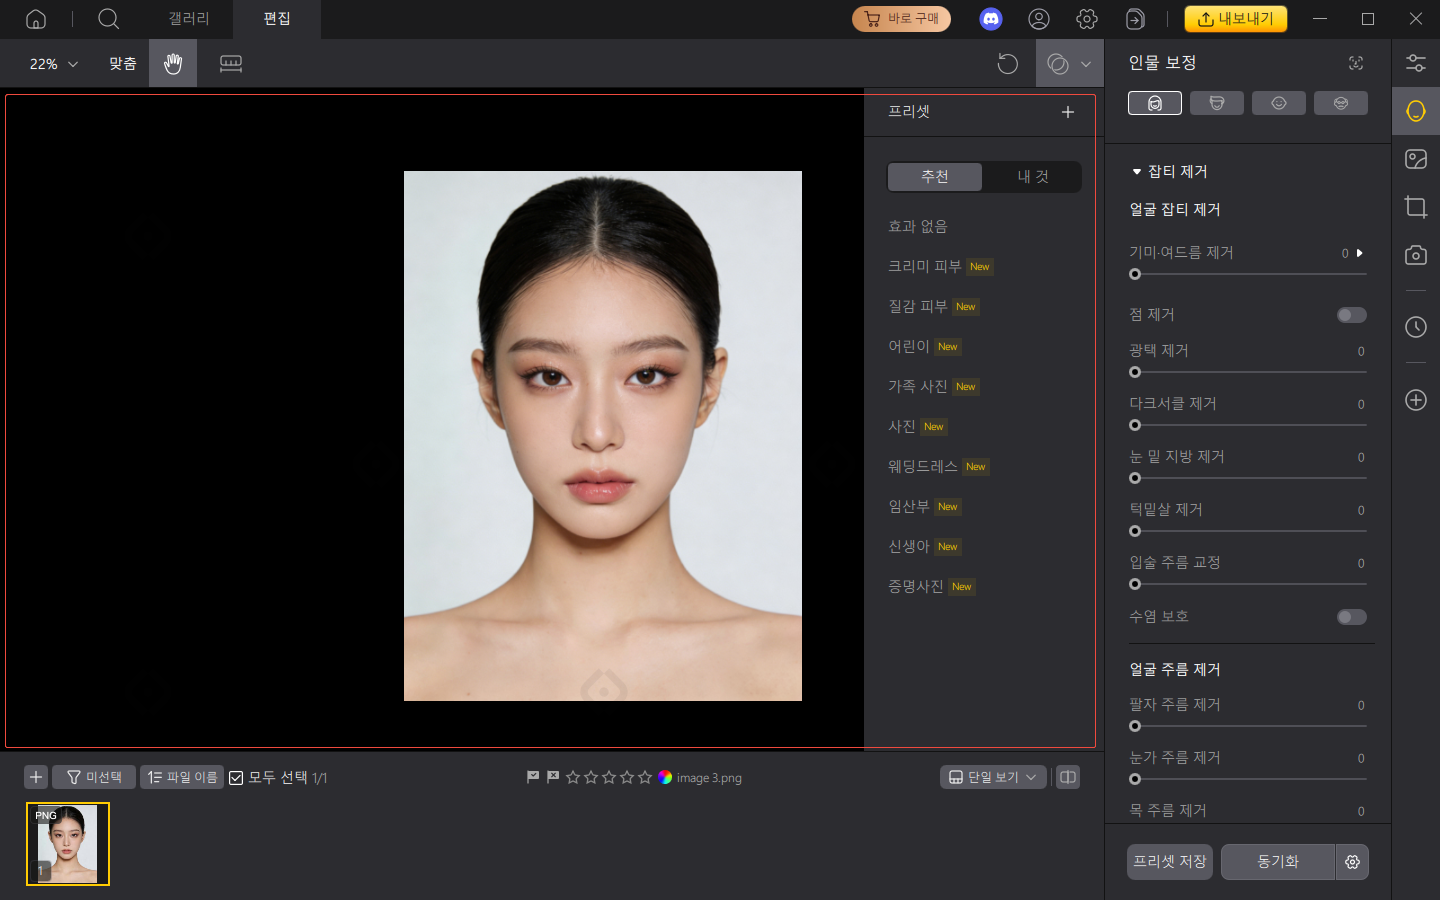Select the image 3.png thumbnail

(x=67, y=844)
